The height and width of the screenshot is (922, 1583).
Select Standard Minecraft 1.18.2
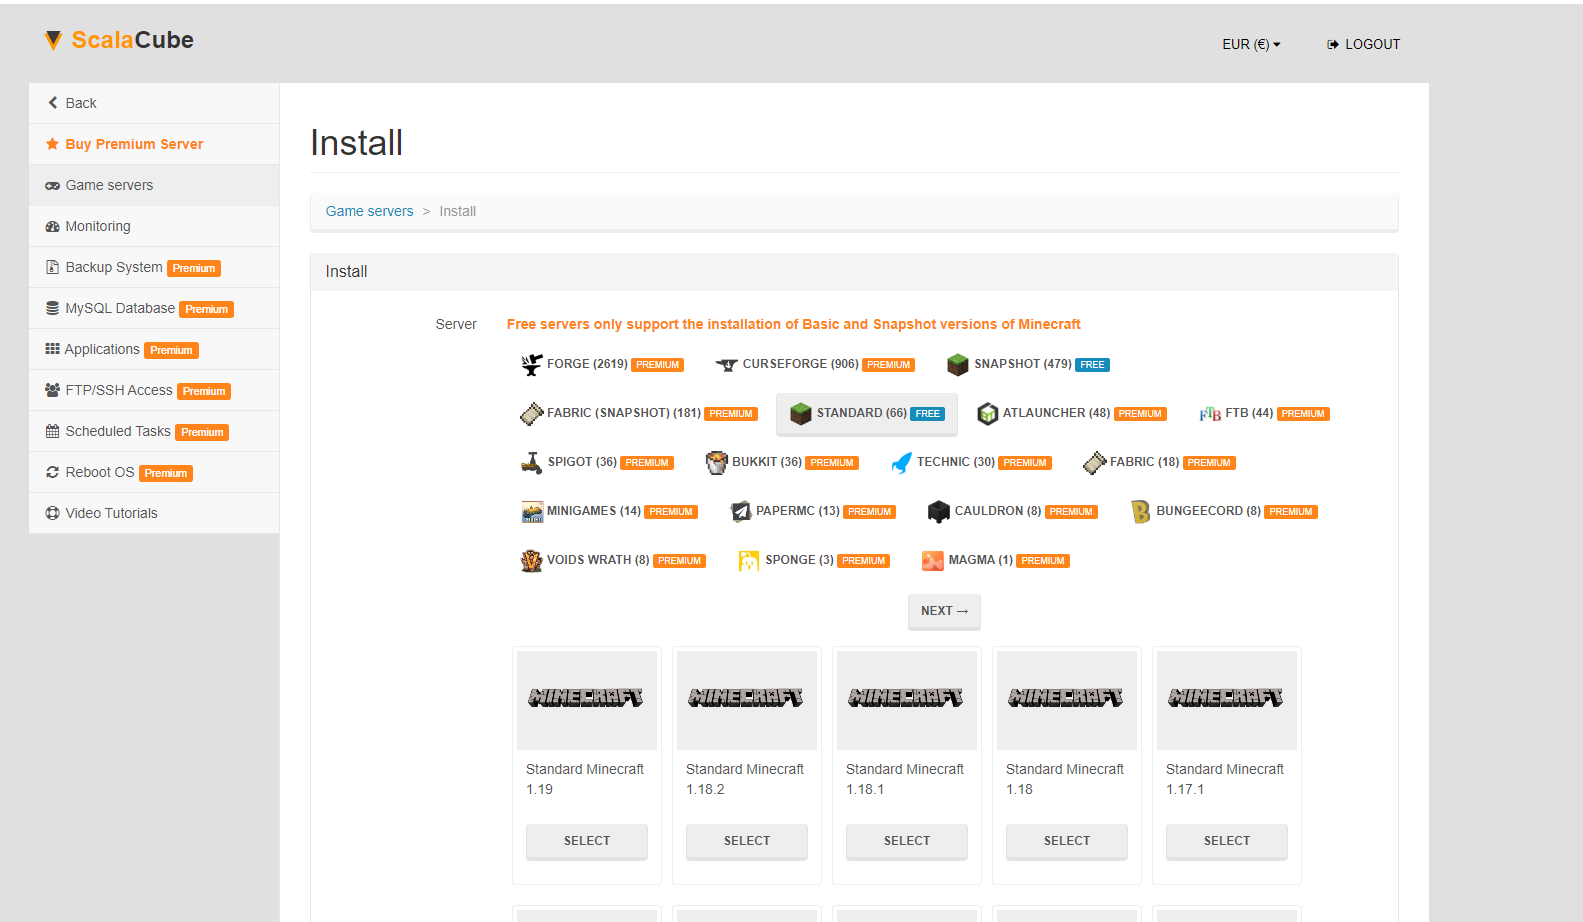click(747, 841)
